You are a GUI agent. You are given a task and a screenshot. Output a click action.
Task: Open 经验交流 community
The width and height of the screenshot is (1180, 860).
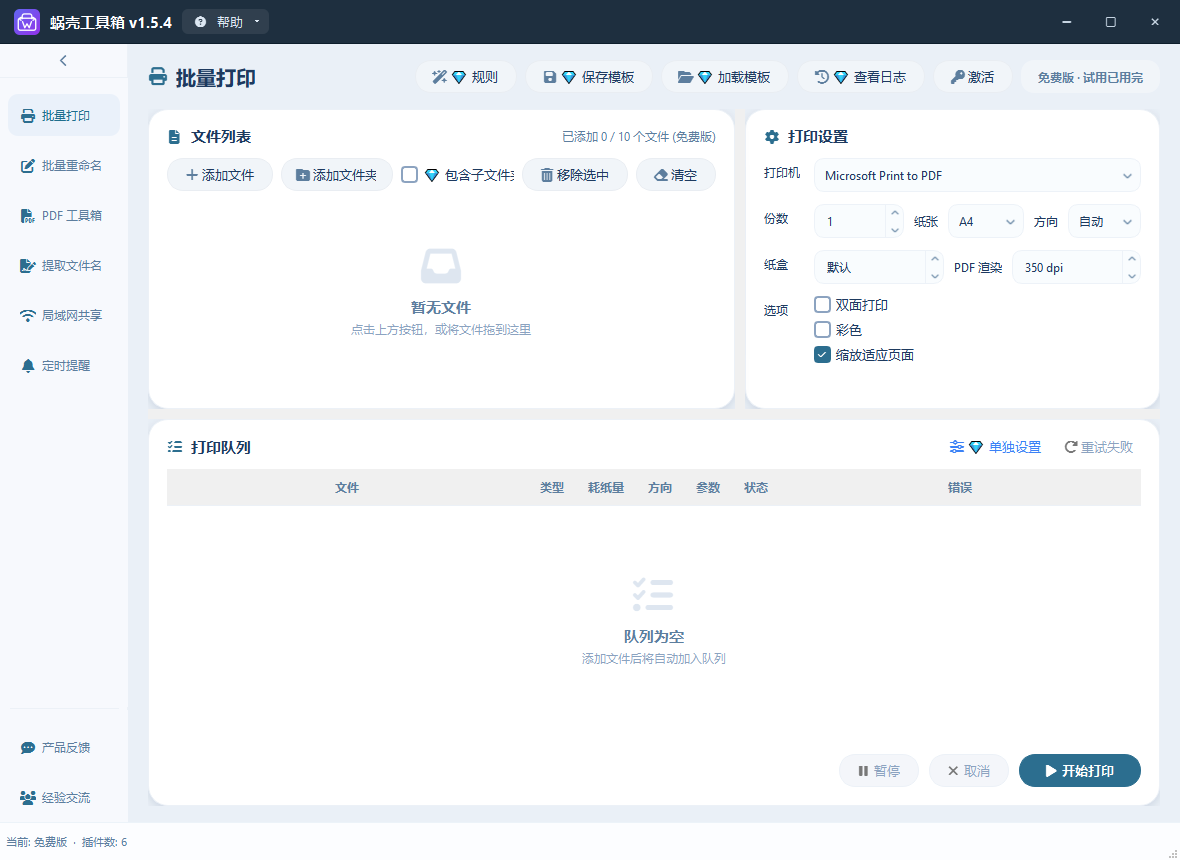[x=64, y=798]
